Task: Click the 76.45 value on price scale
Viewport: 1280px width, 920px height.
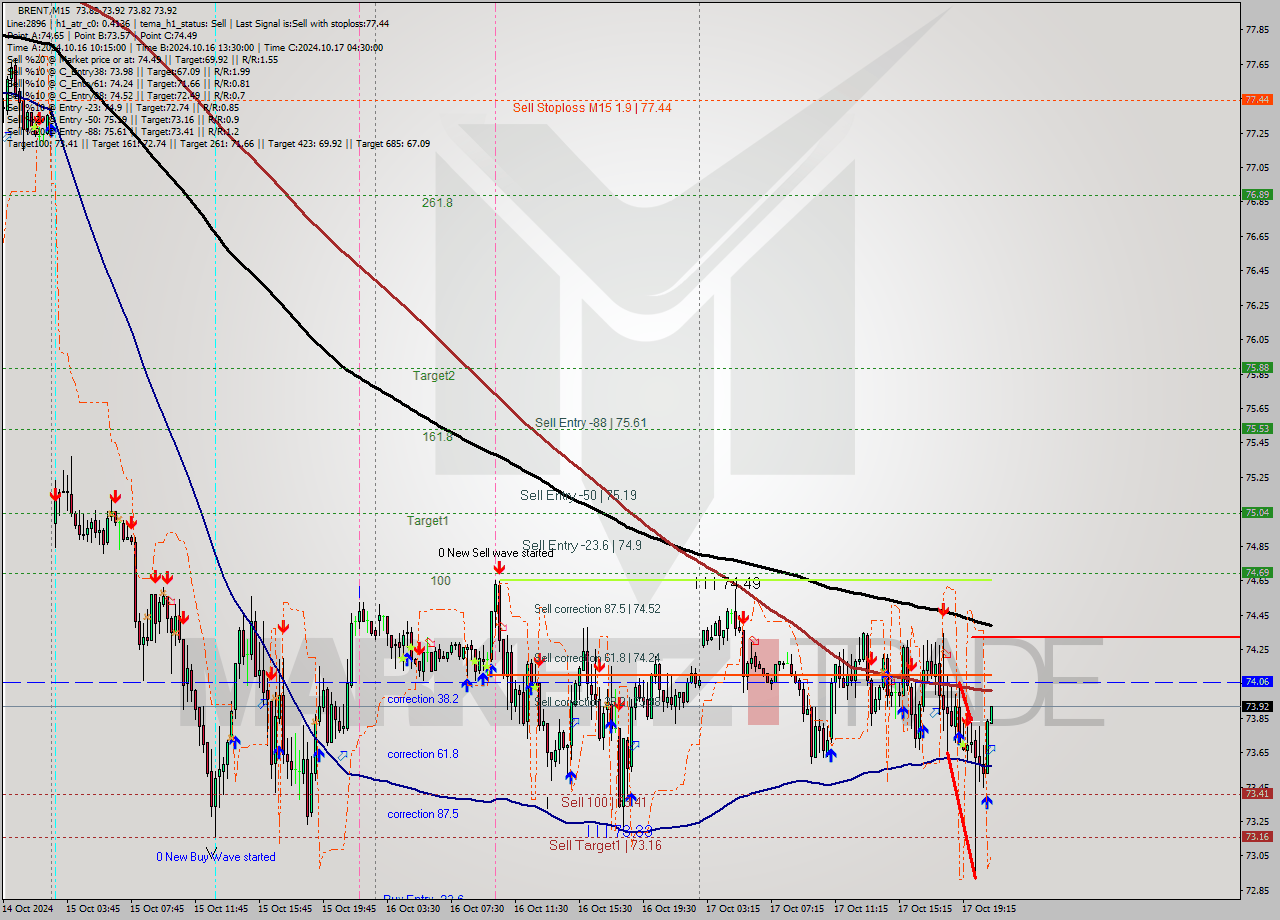Action: [x=1257, y=270]
